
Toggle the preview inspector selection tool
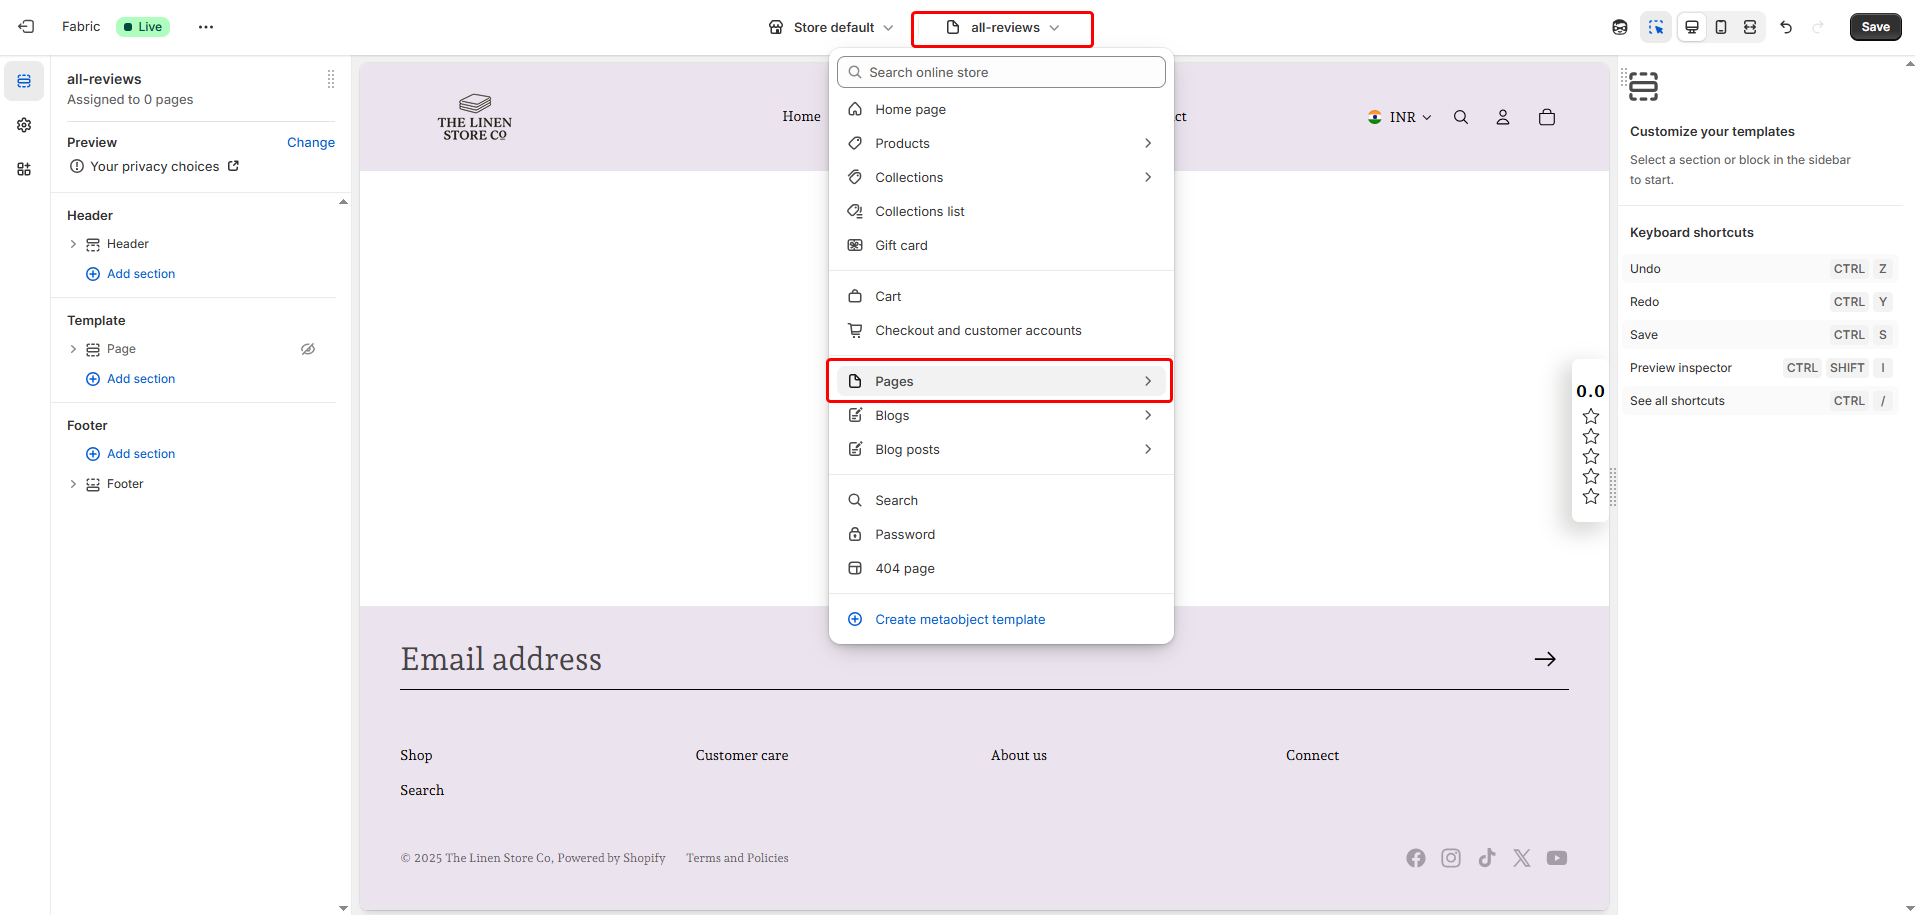click(1656, 27)
